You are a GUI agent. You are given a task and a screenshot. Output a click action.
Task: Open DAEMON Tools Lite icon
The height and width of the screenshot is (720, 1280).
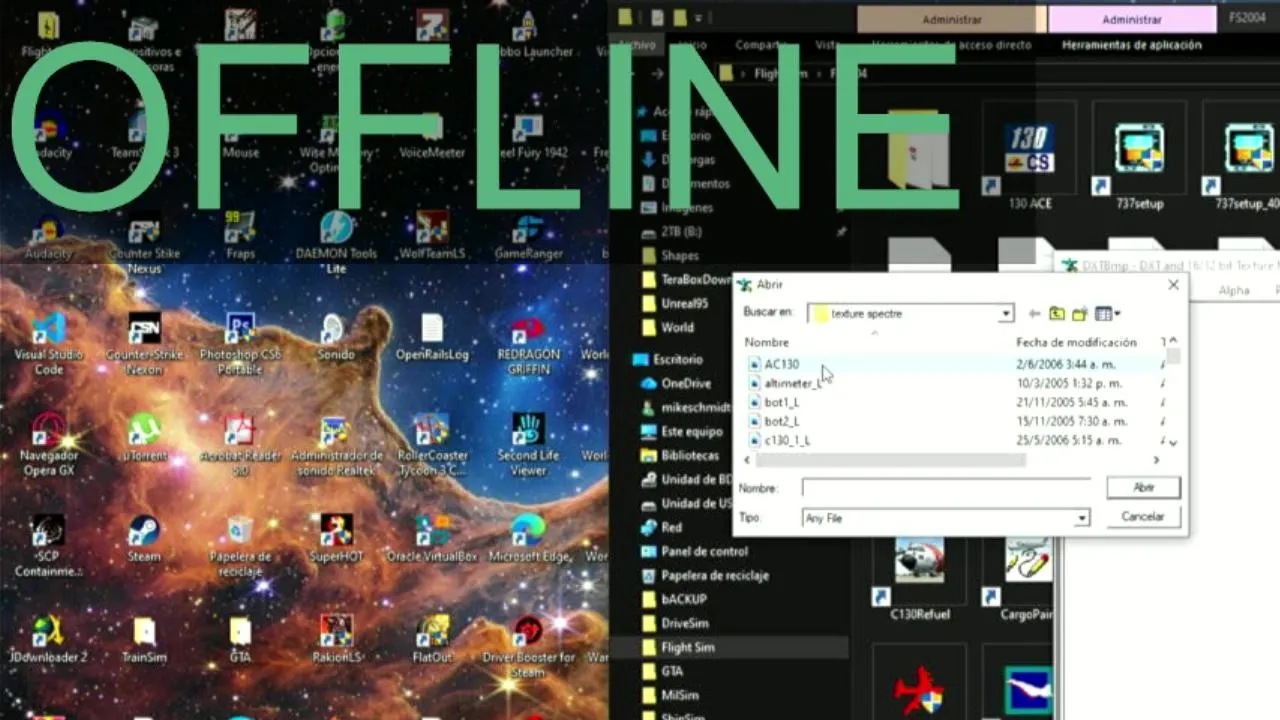click(x=336, y=243)
